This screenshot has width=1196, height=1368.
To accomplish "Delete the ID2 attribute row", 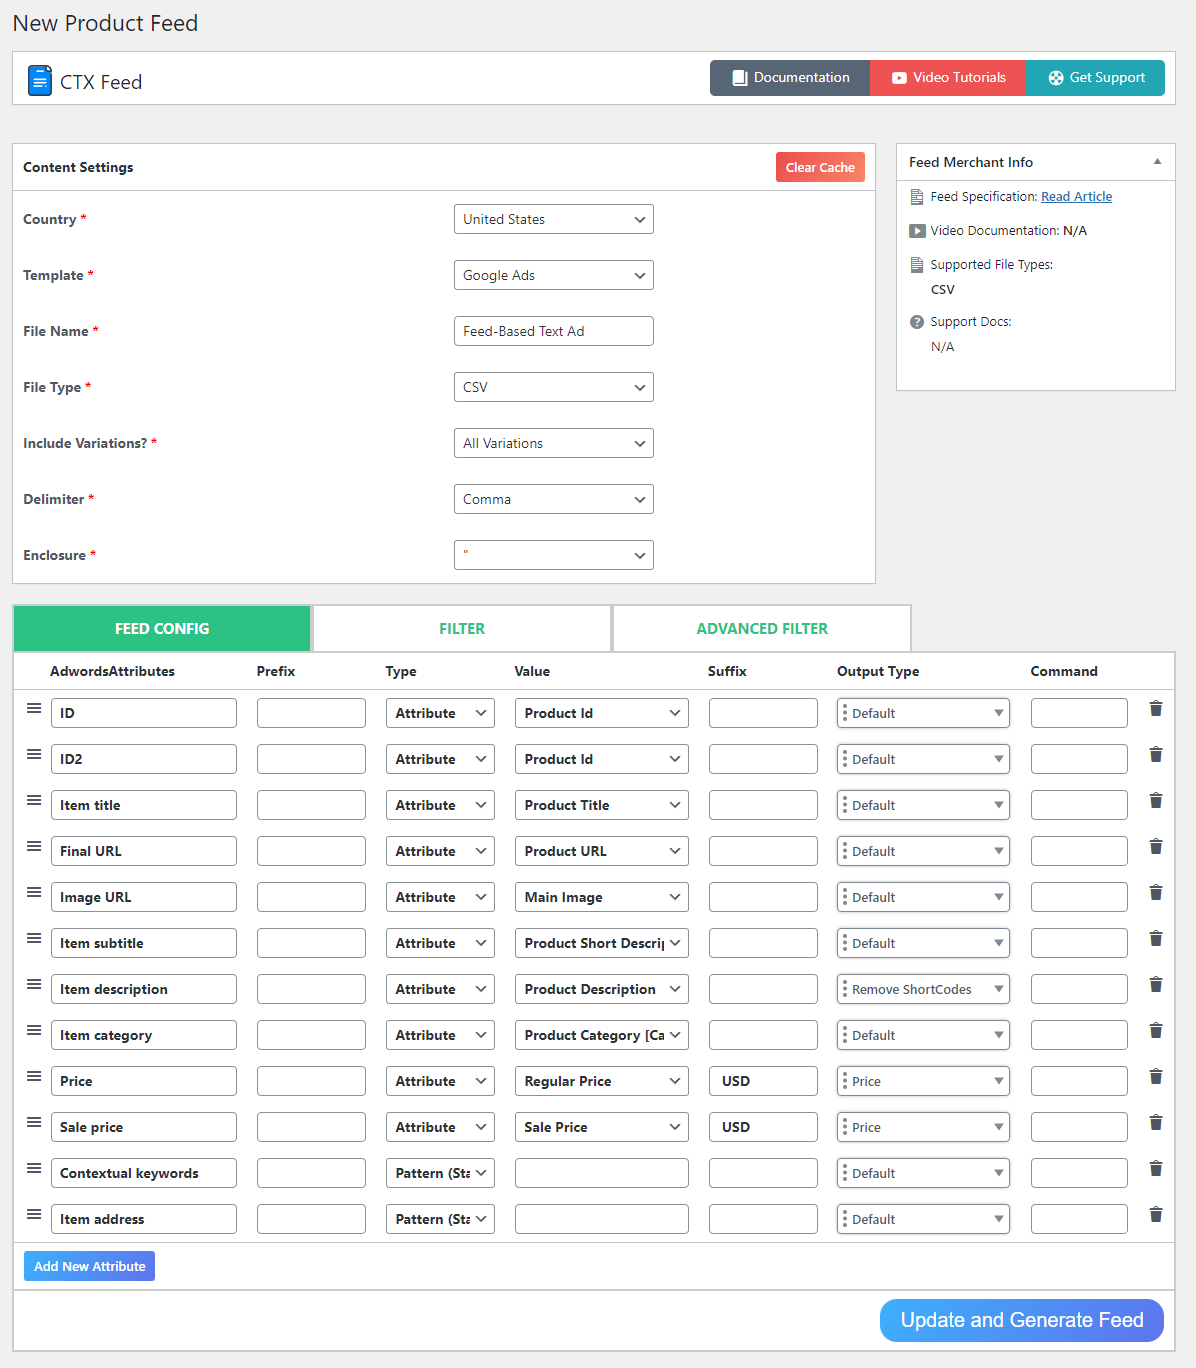I will point(1156,754).
